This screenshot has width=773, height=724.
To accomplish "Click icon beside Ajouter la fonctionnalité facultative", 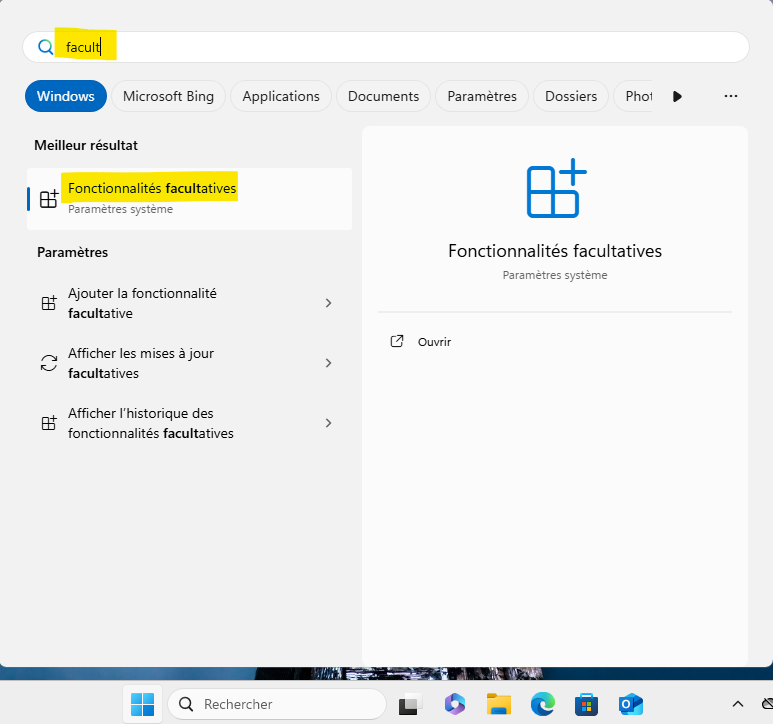I will 49,303.
